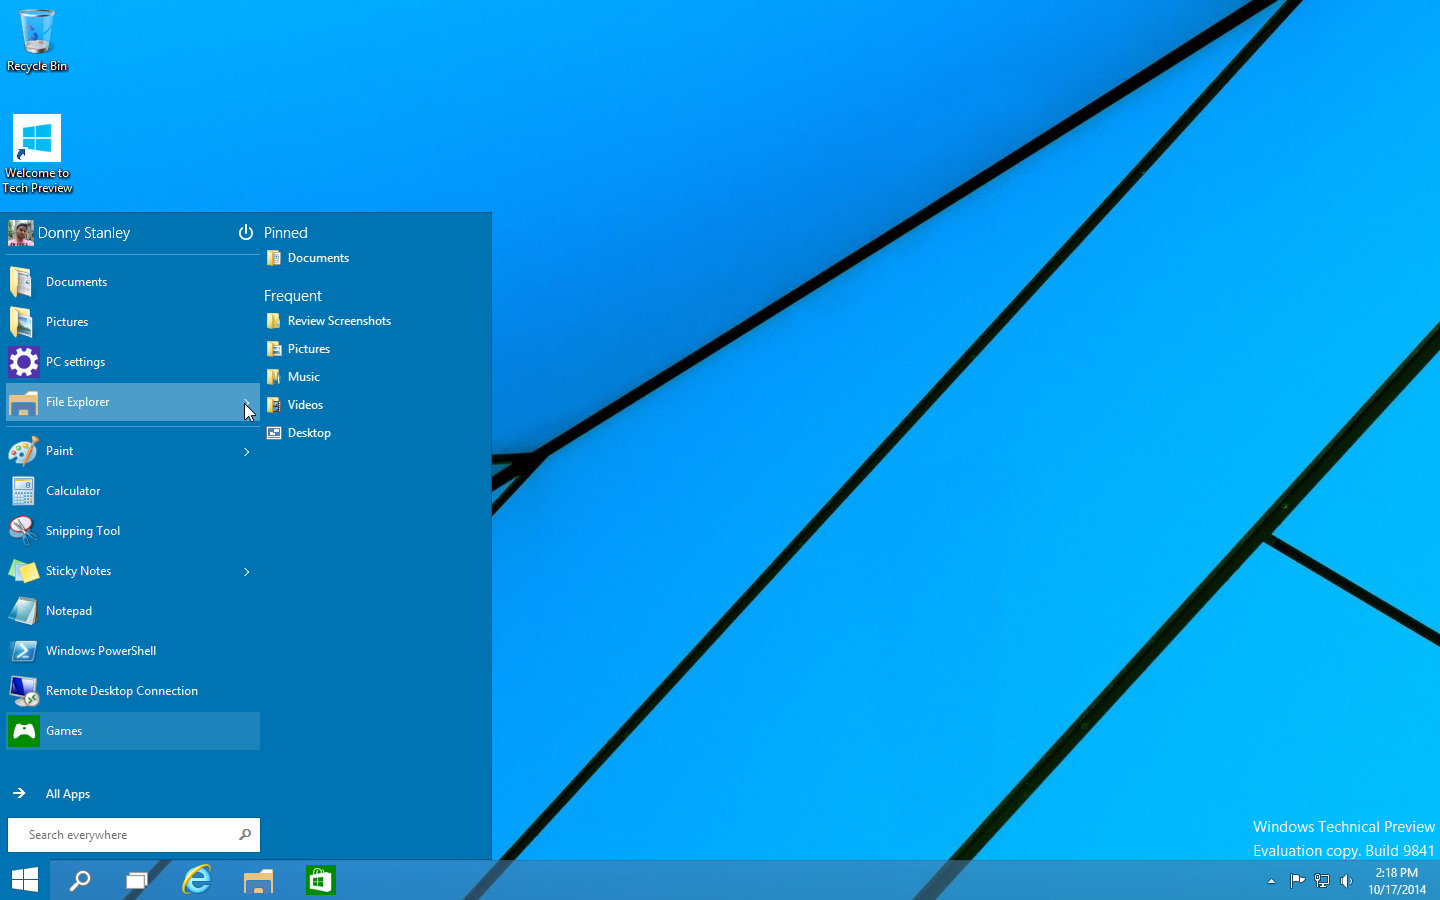Click the Donny Stanley user account
The image size is (1440, 900).
(83, 233)
